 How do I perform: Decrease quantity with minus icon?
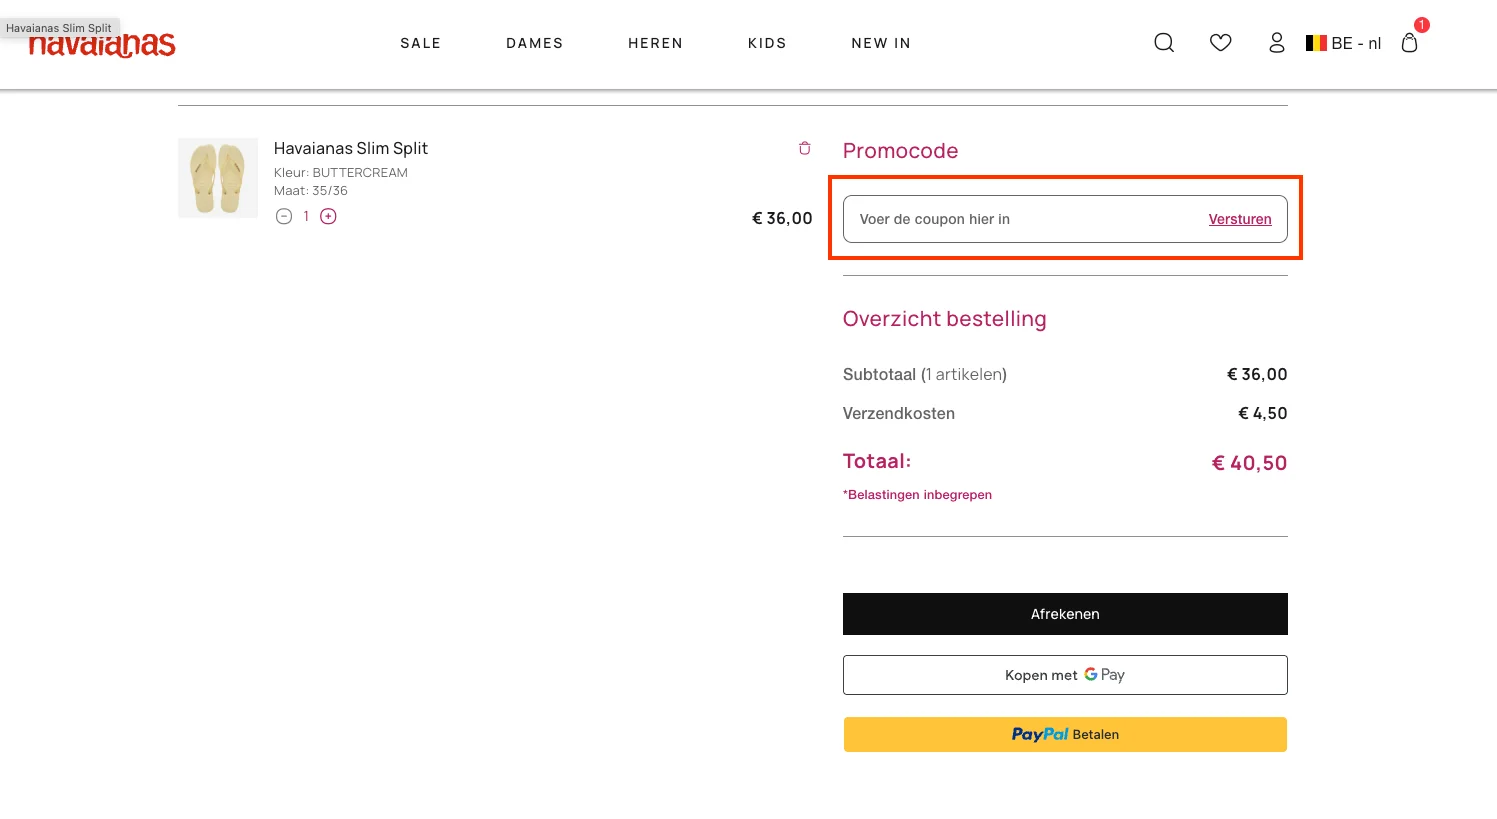tap(284, 217)
